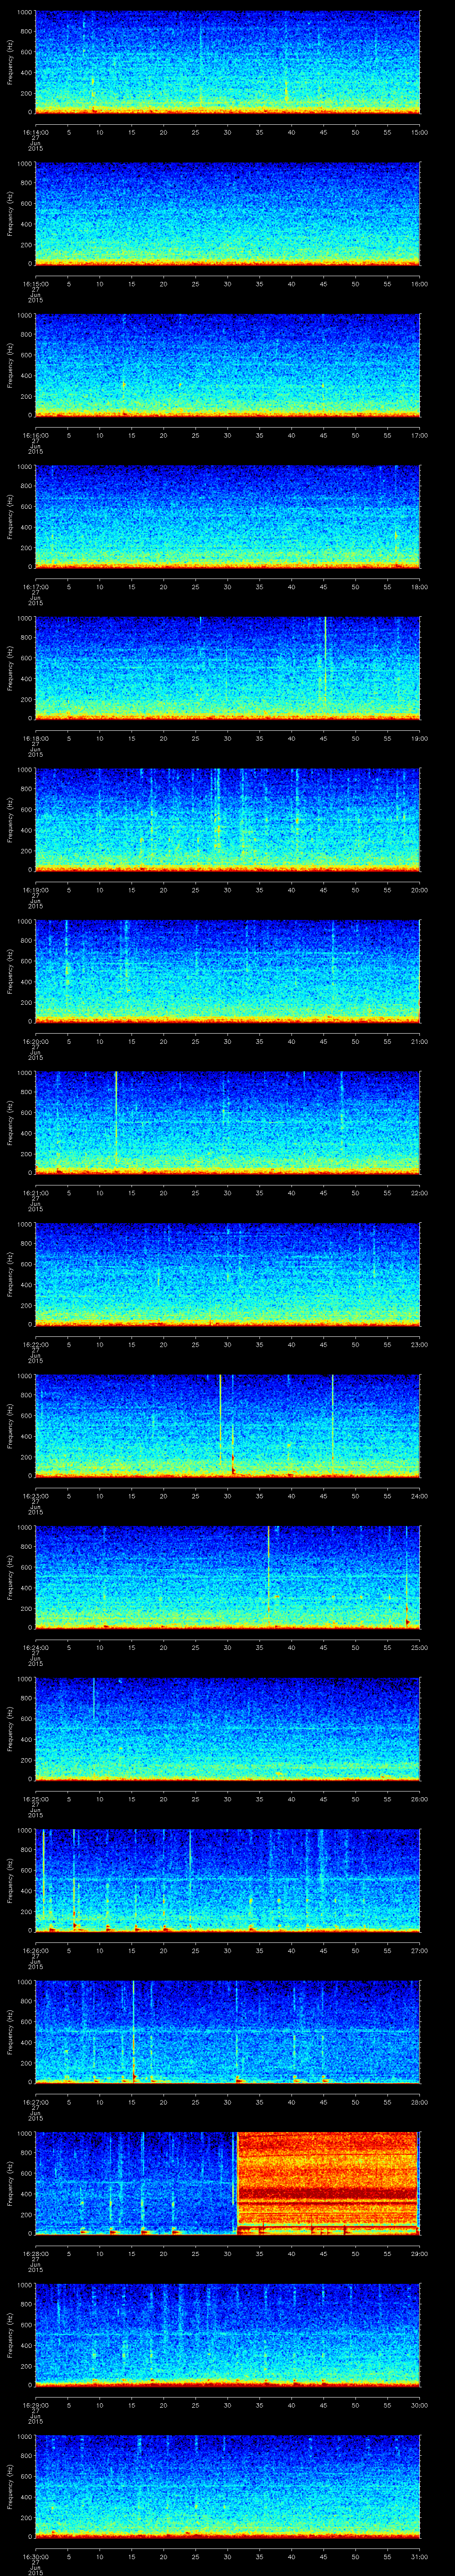Open the spectrogram panel starting at 16:23:00
The image size is (455, 2576).
pyautogui.click(x=227, y=1425)
